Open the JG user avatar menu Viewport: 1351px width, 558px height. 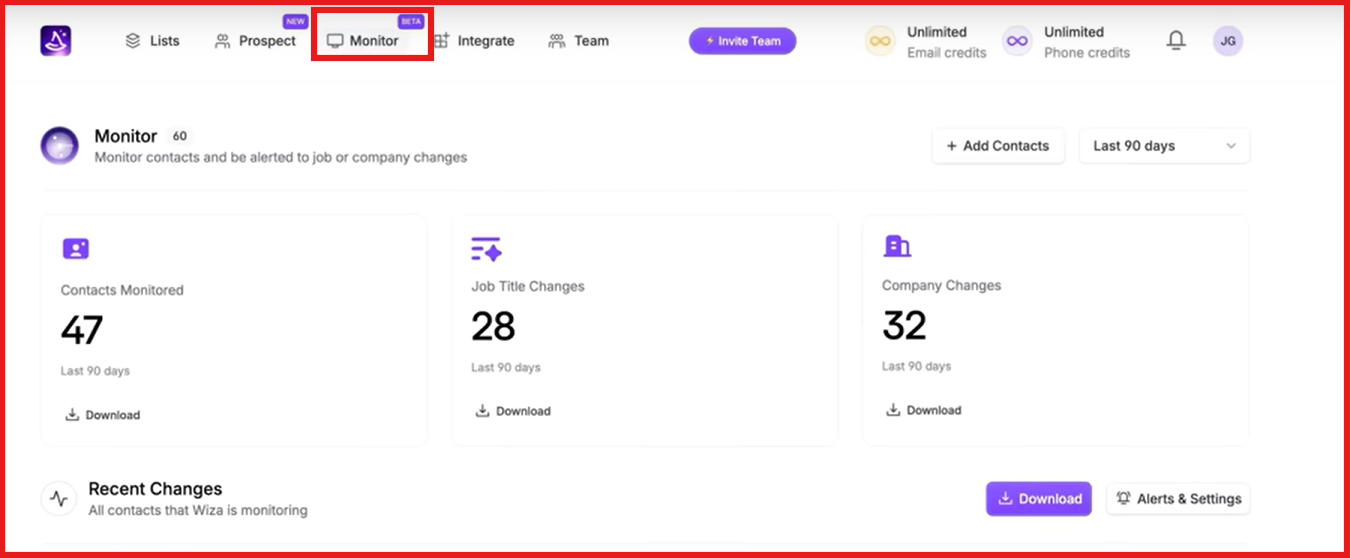tap(1228, 41)
